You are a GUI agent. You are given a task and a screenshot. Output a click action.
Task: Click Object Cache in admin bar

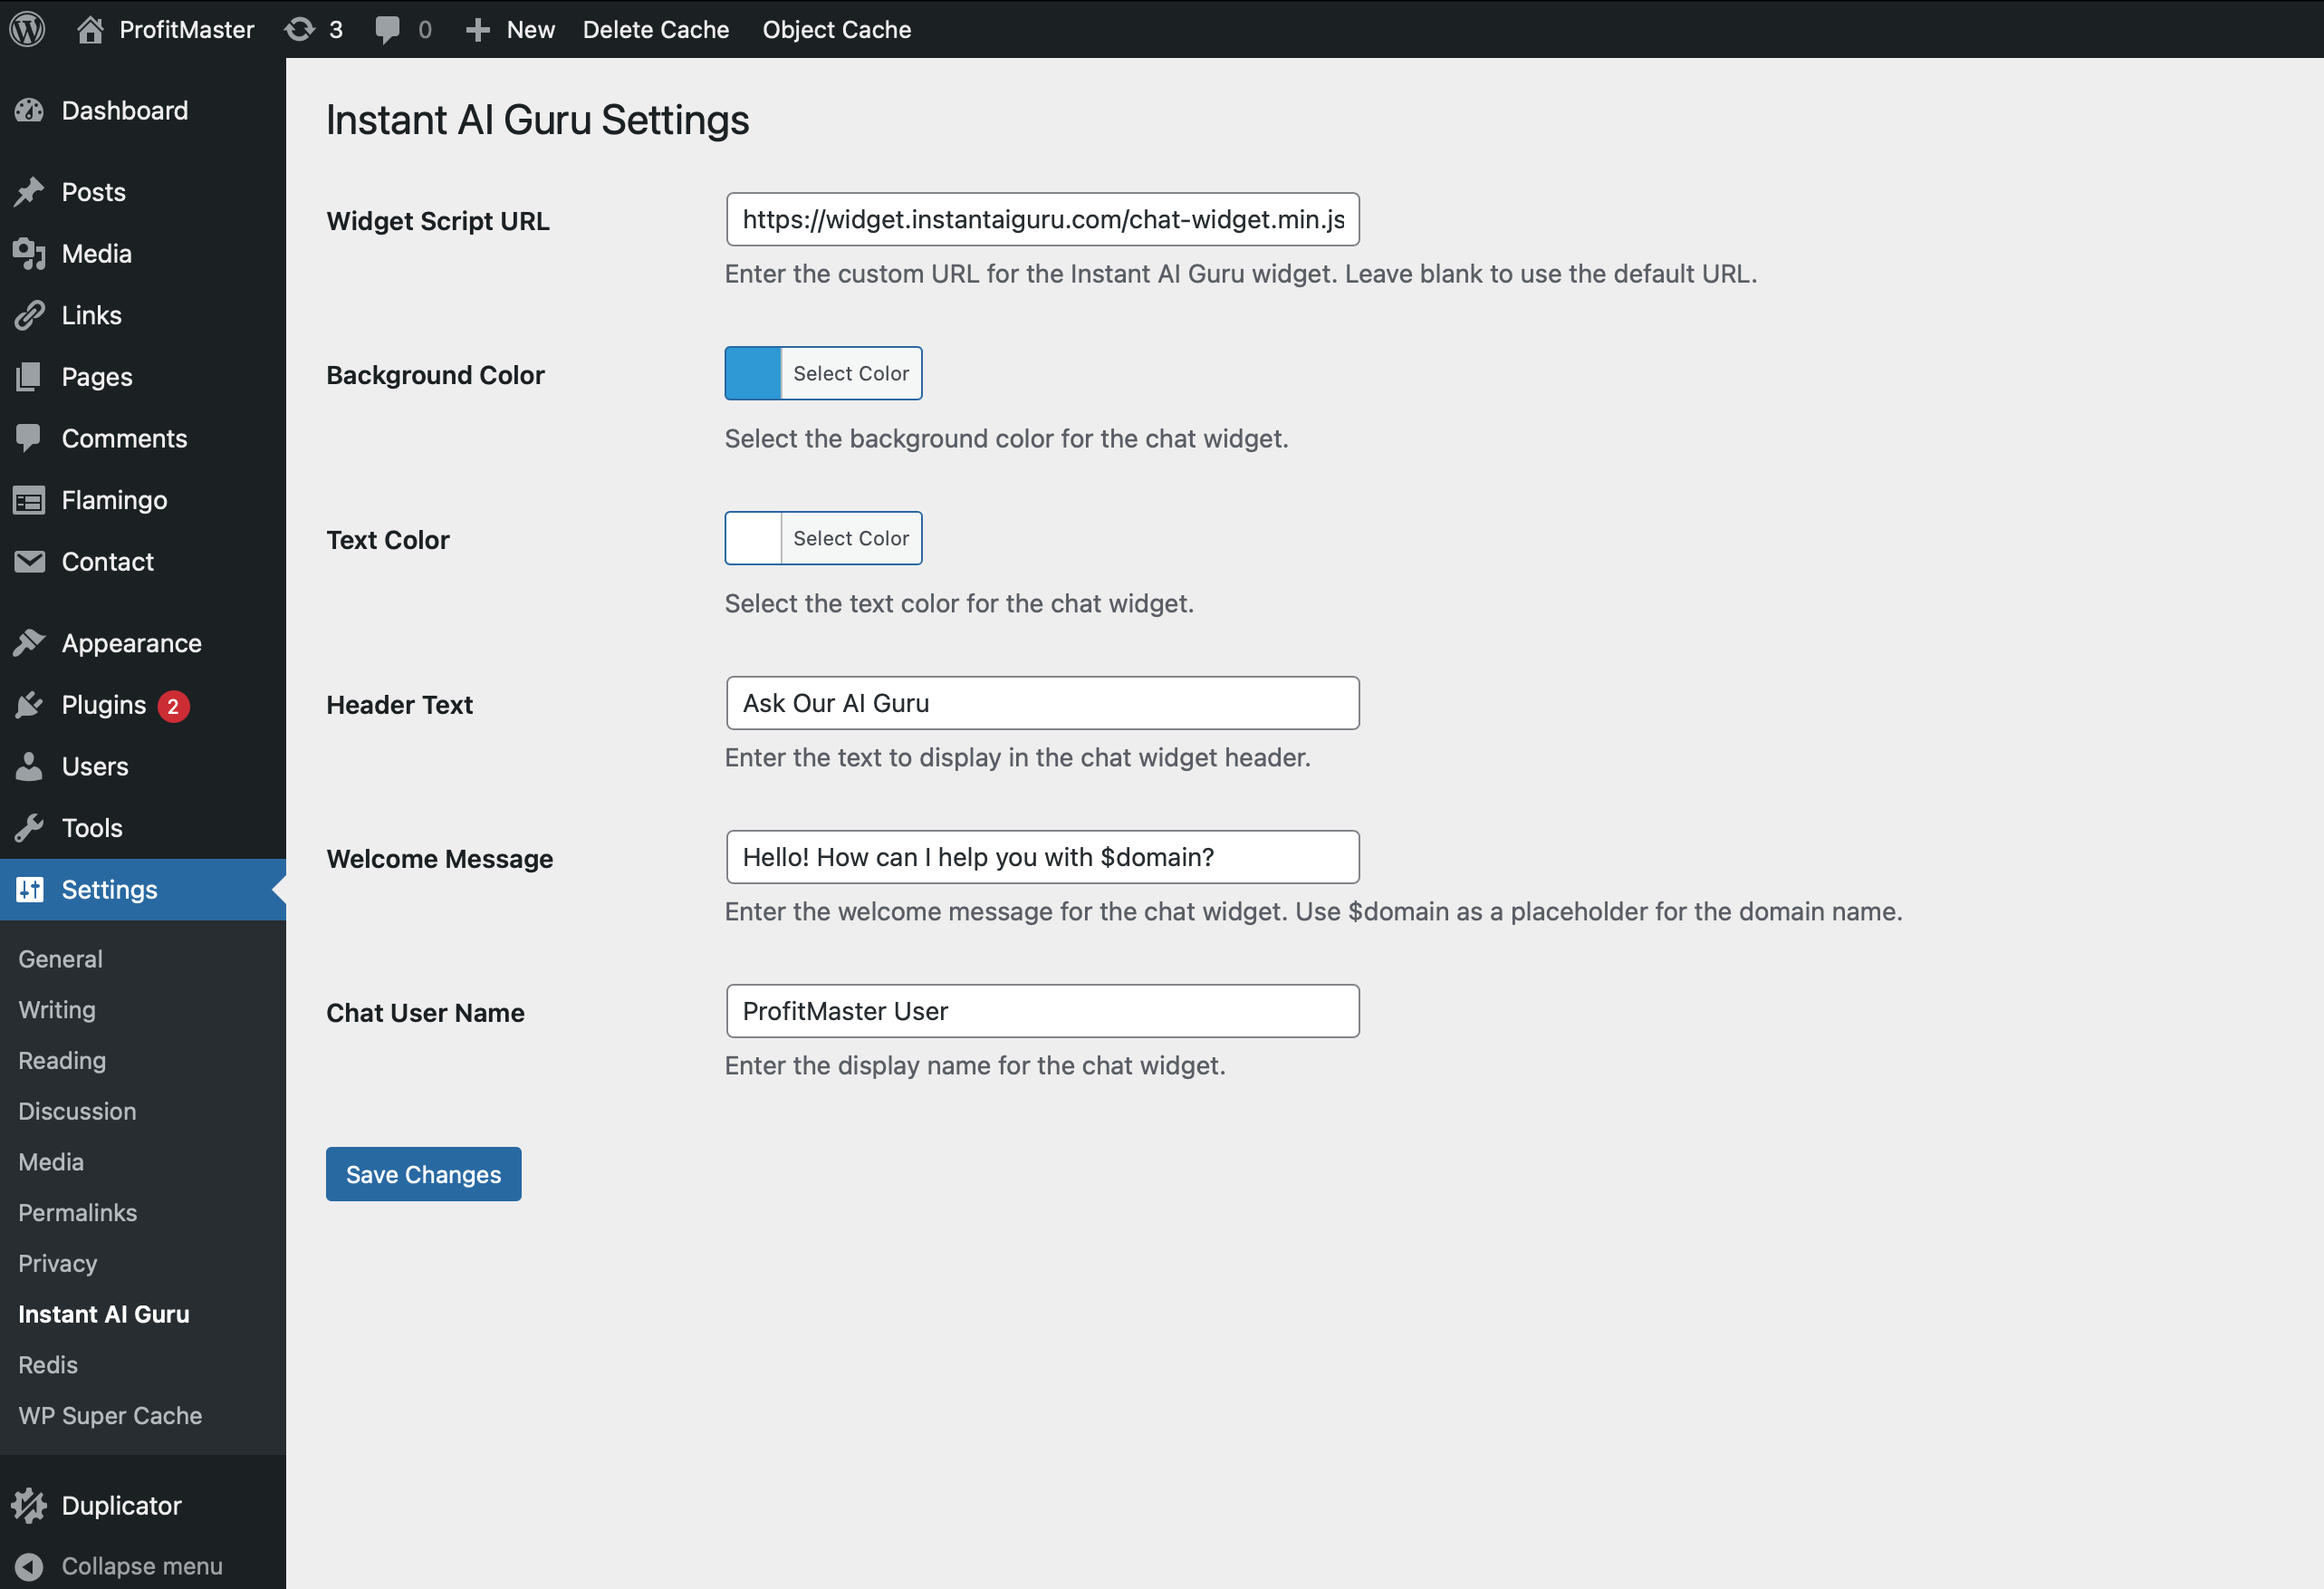837,30
